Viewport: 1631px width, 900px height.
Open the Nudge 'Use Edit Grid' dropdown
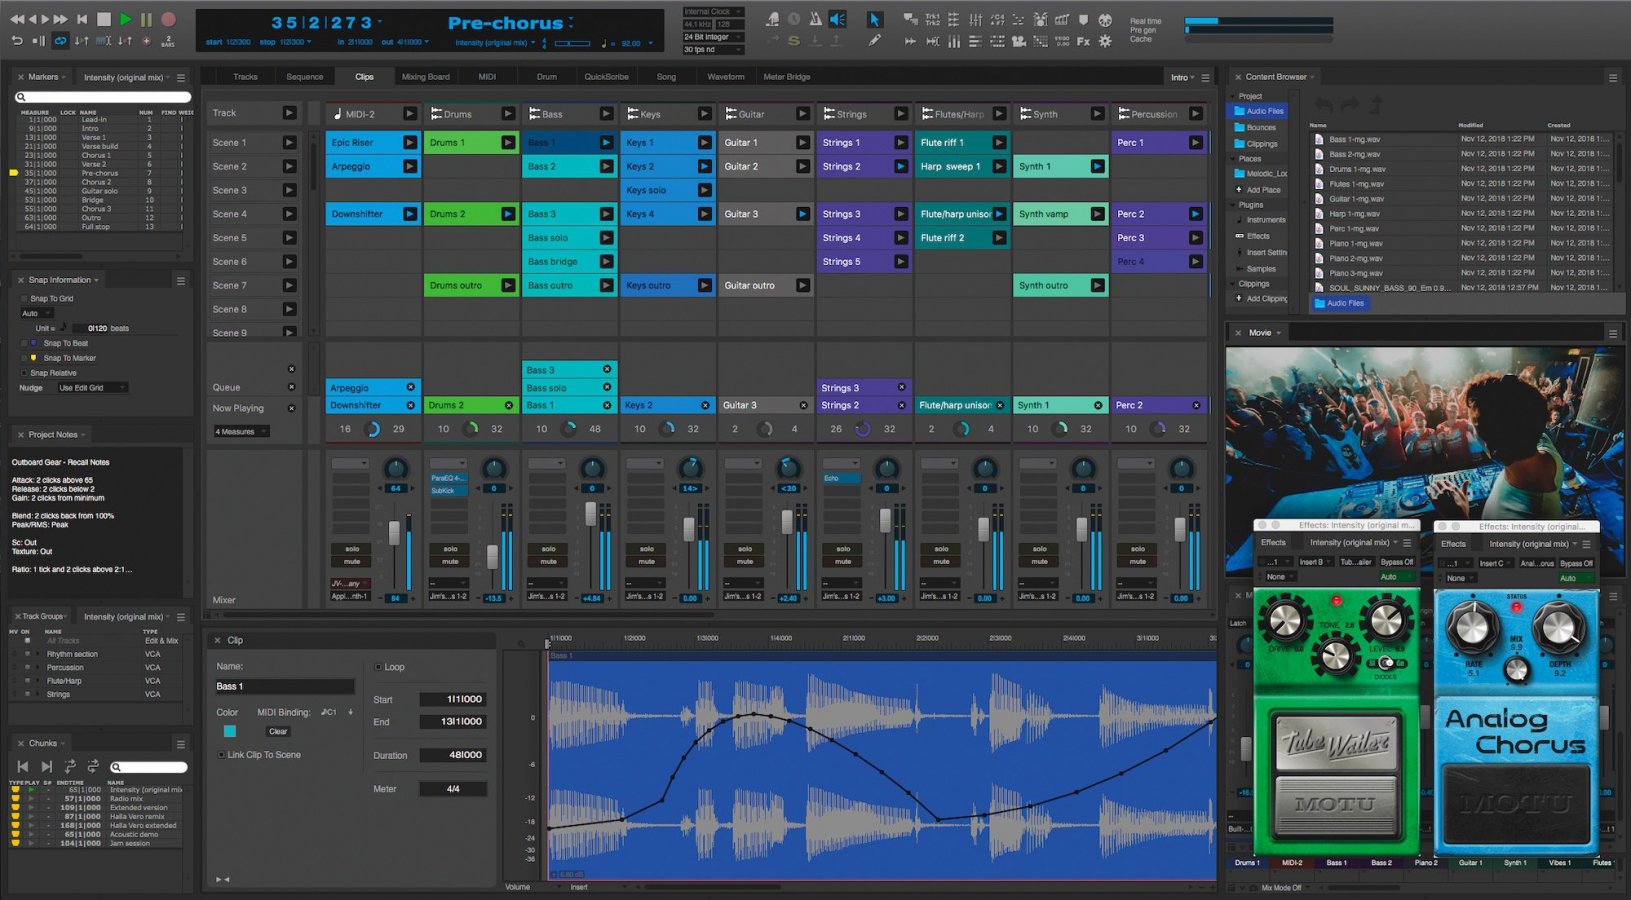coord(92,388)
